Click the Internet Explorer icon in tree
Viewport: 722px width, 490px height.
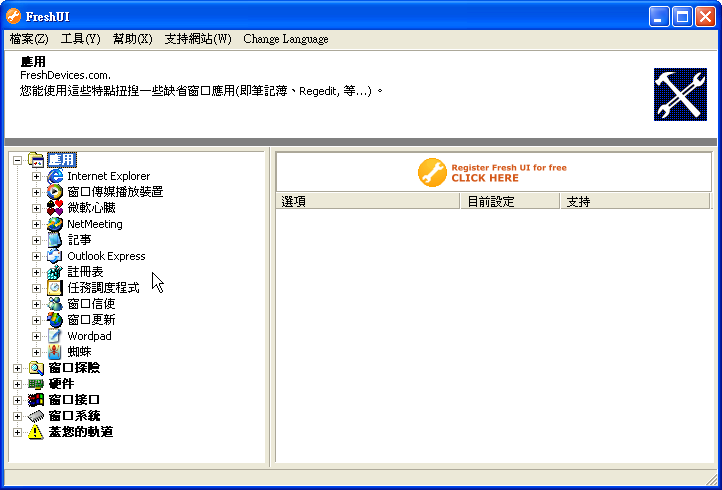click(x=55, y=176)
